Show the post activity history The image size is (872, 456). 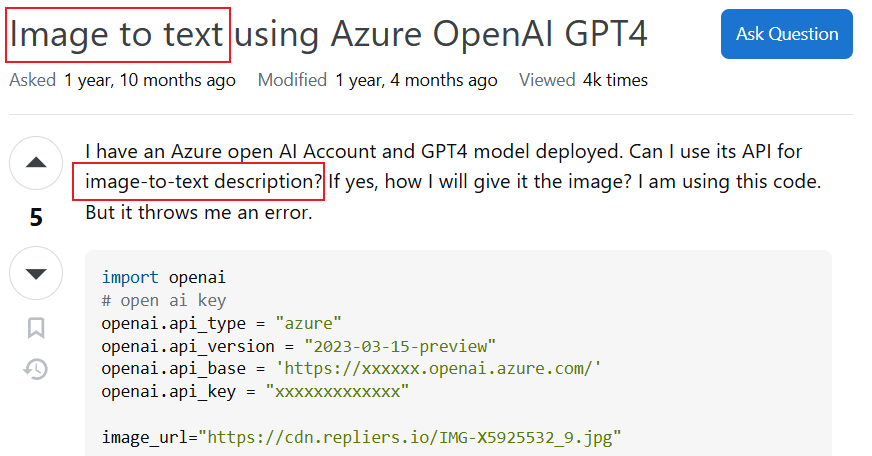click(x=36, y=369)
